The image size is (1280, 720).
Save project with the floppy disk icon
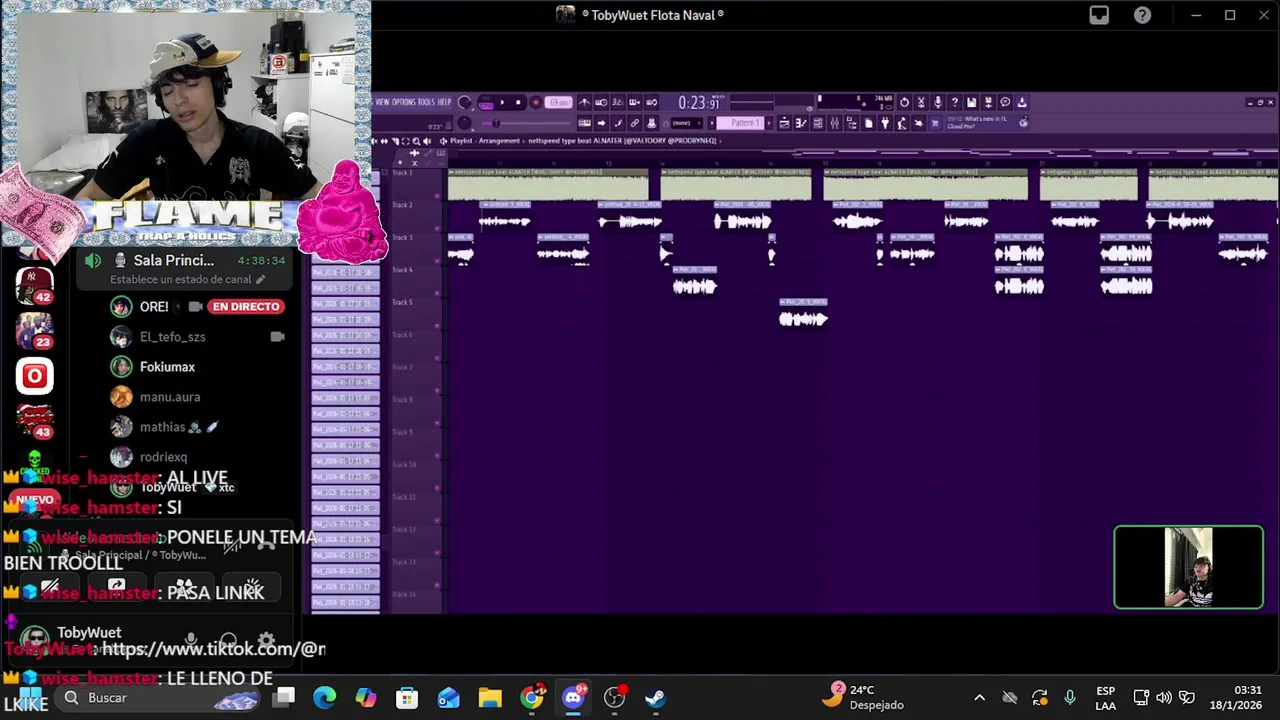point(971,102)
